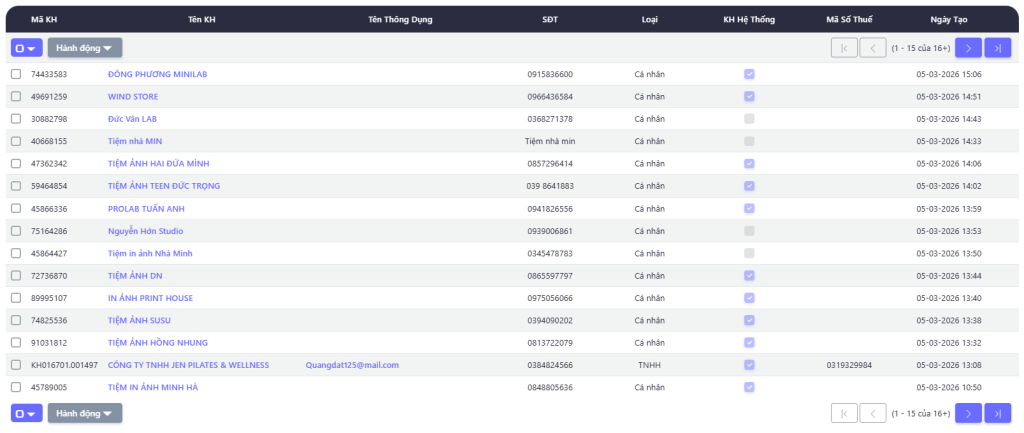This screenshot has width=1024, height=433.
Task: Click the Tên KH column header
Action: point(202,19)
